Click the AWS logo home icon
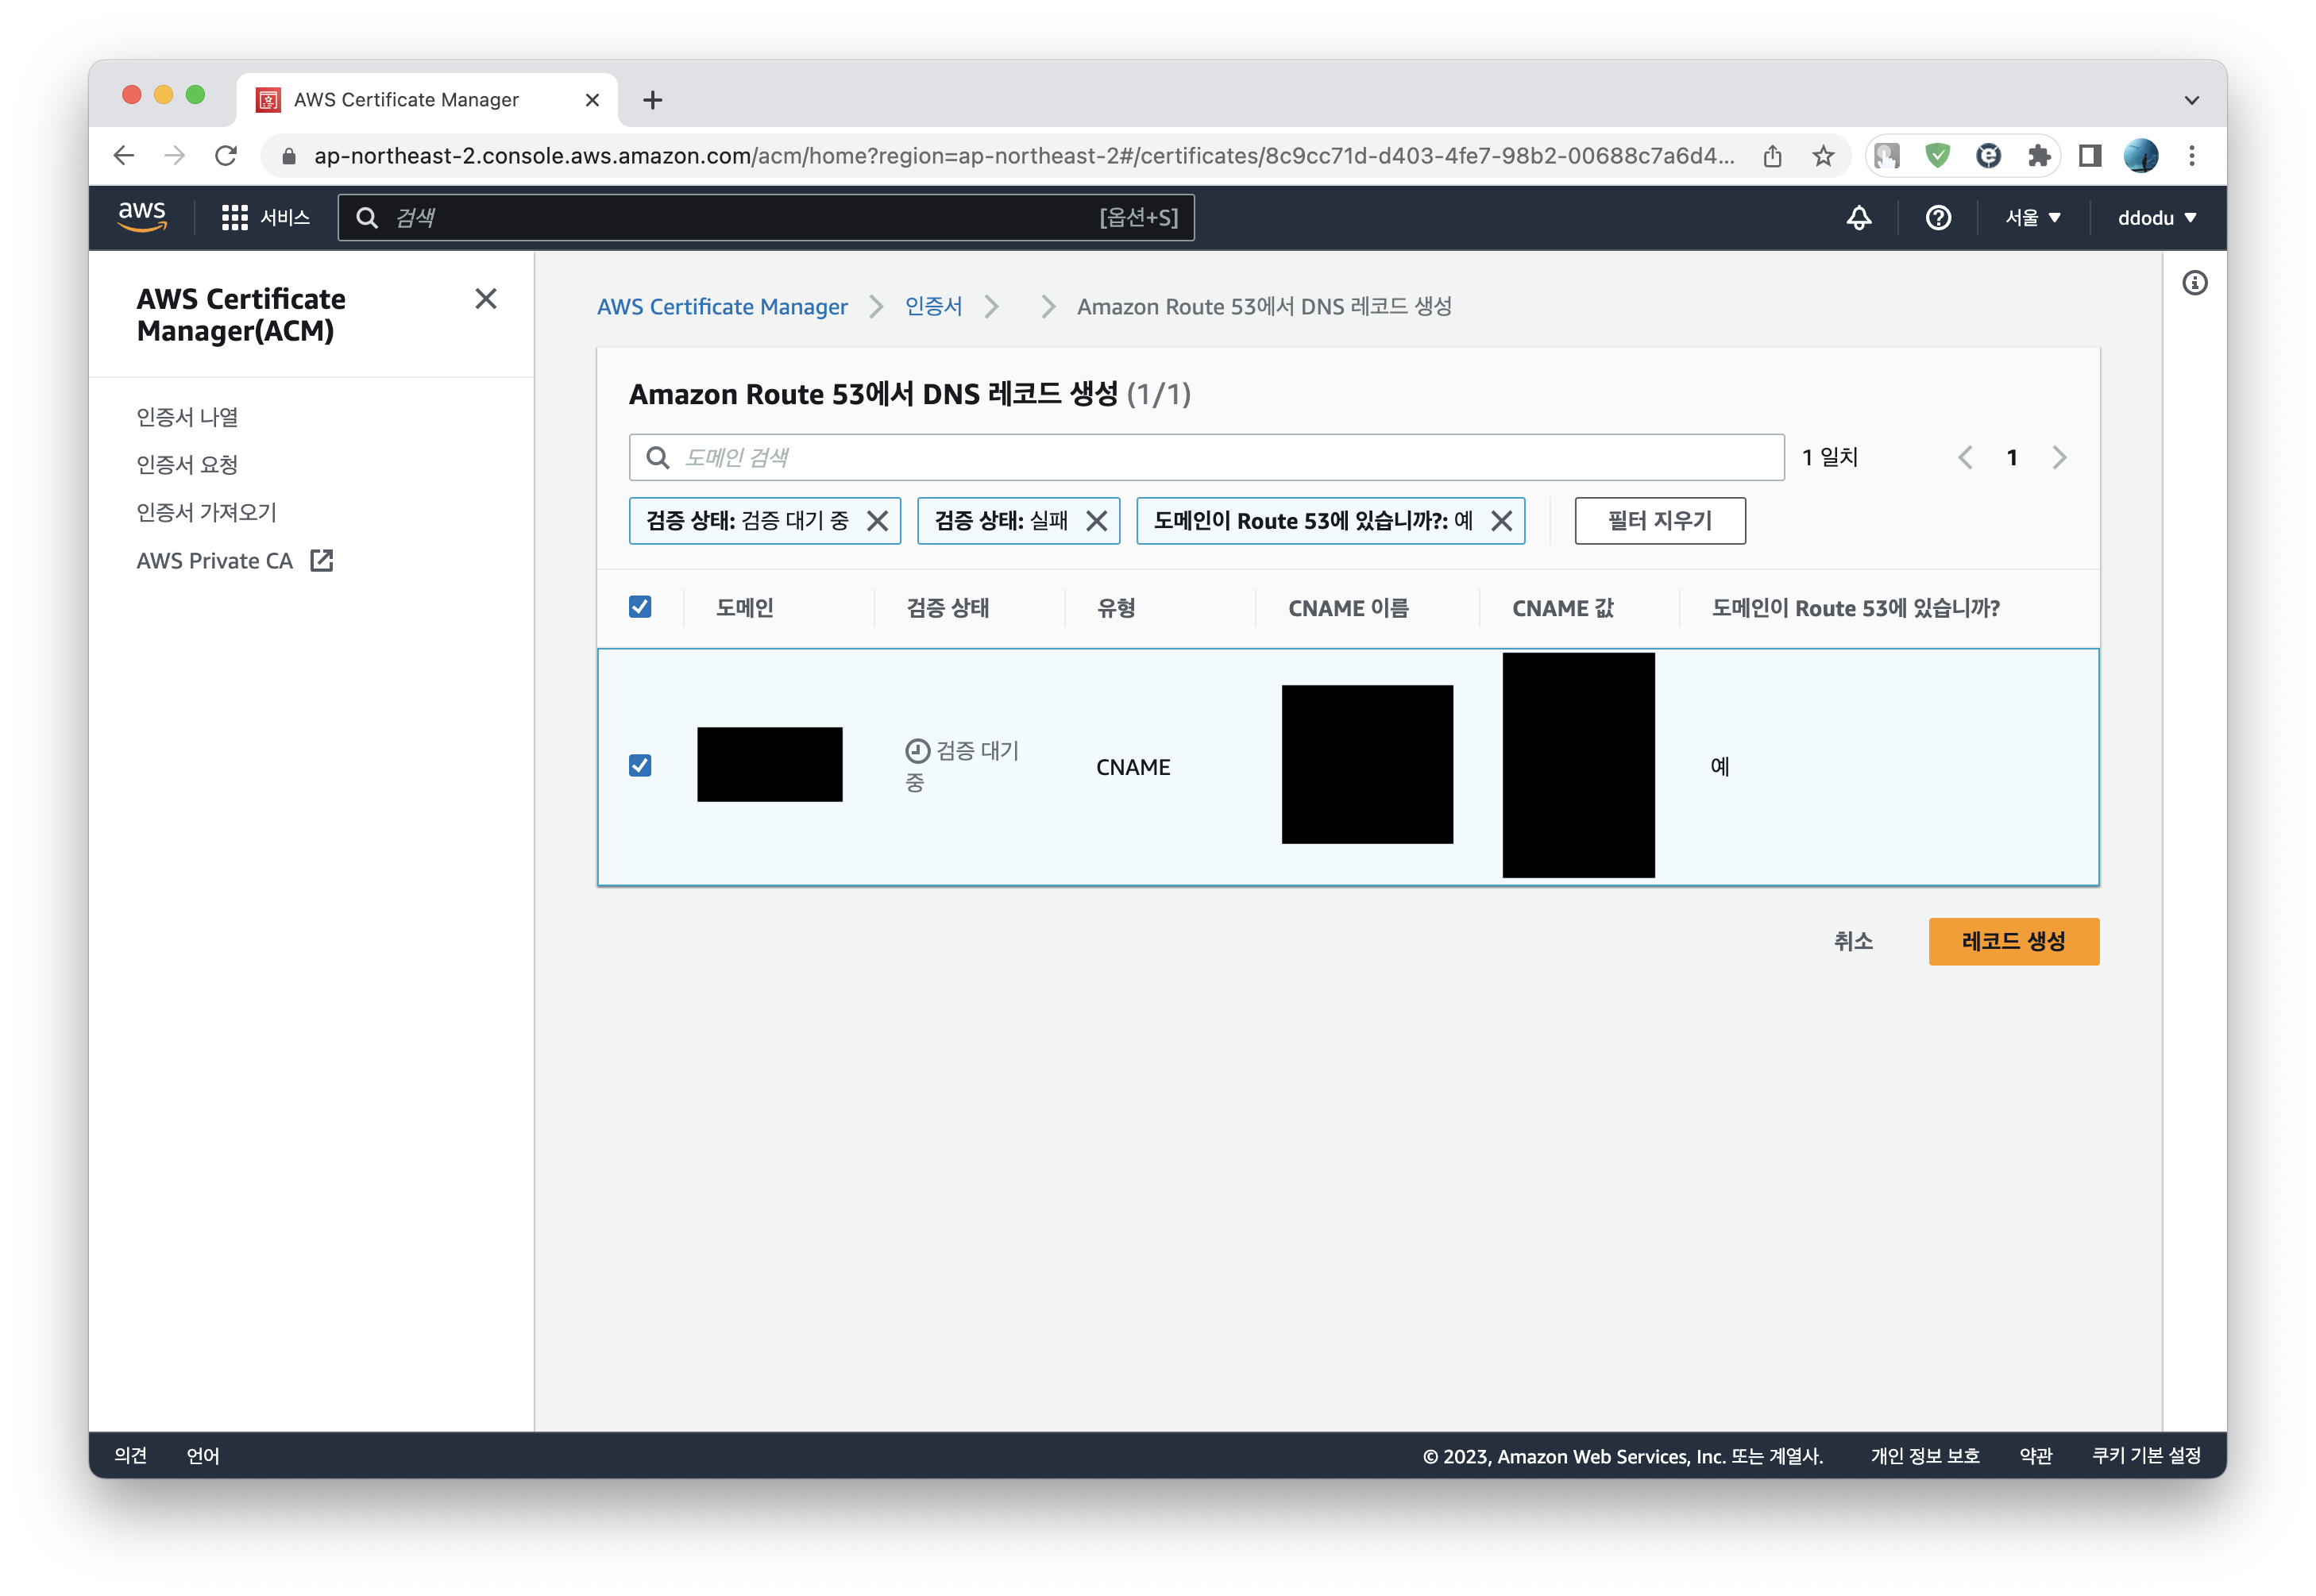Image resolution: width=2316 pixels, height=1596 pixels. (142, 216)
